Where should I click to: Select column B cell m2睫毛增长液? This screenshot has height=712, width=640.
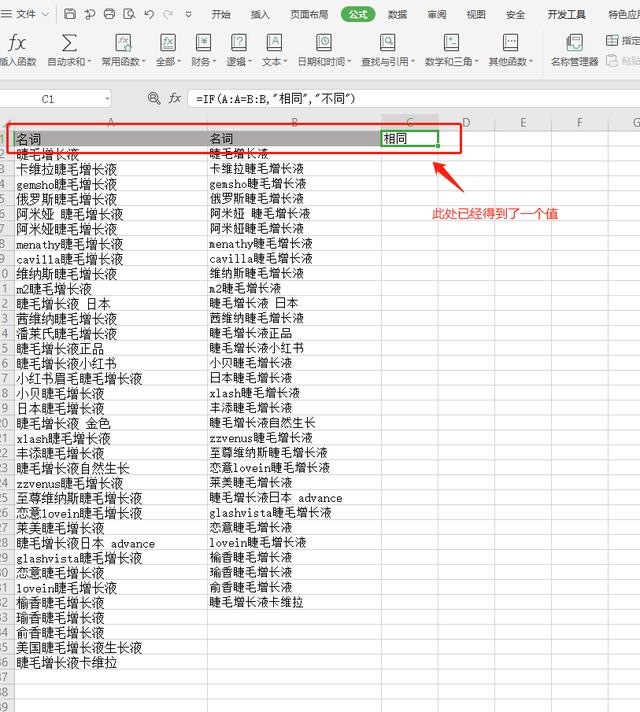tap(294, 288)
